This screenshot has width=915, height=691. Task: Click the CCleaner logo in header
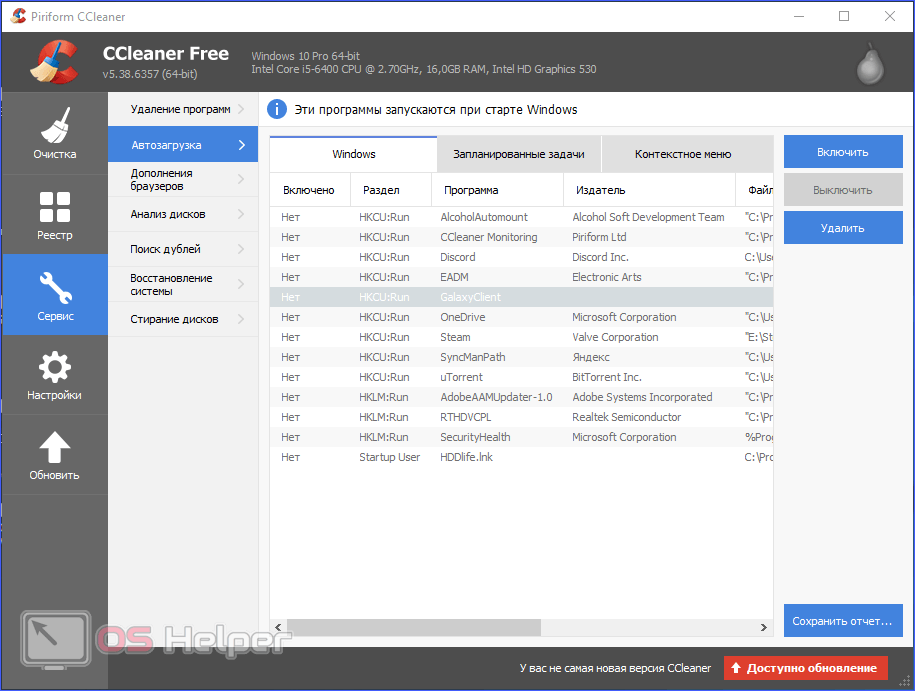pos(54,62)
